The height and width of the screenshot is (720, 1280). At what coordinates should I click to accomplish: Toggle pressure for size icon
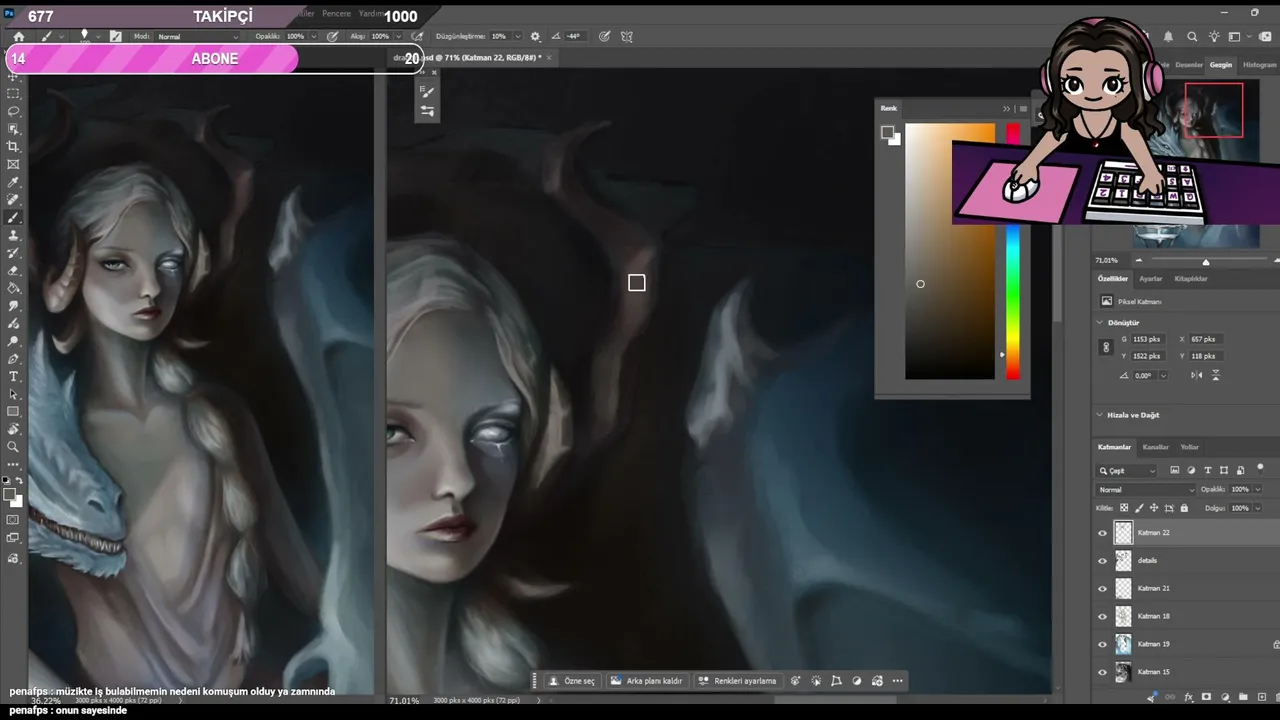point(604,36)
